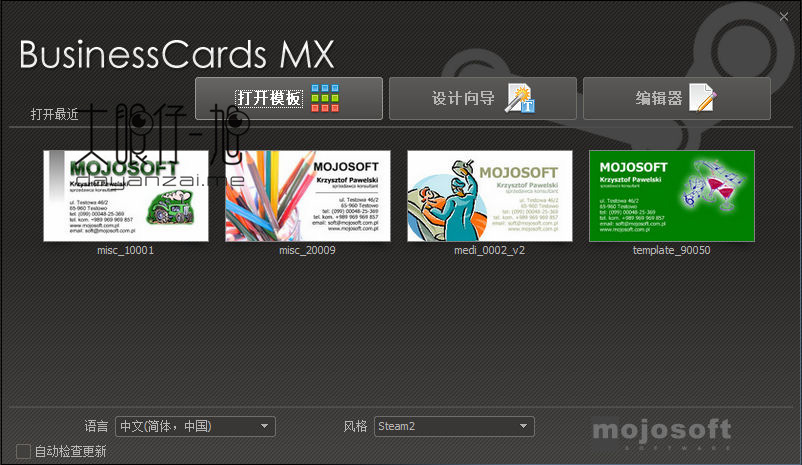This screenshot has height=465, width=802.
Task: Click the pencil page icon on 编辑器
Action: 703,98
